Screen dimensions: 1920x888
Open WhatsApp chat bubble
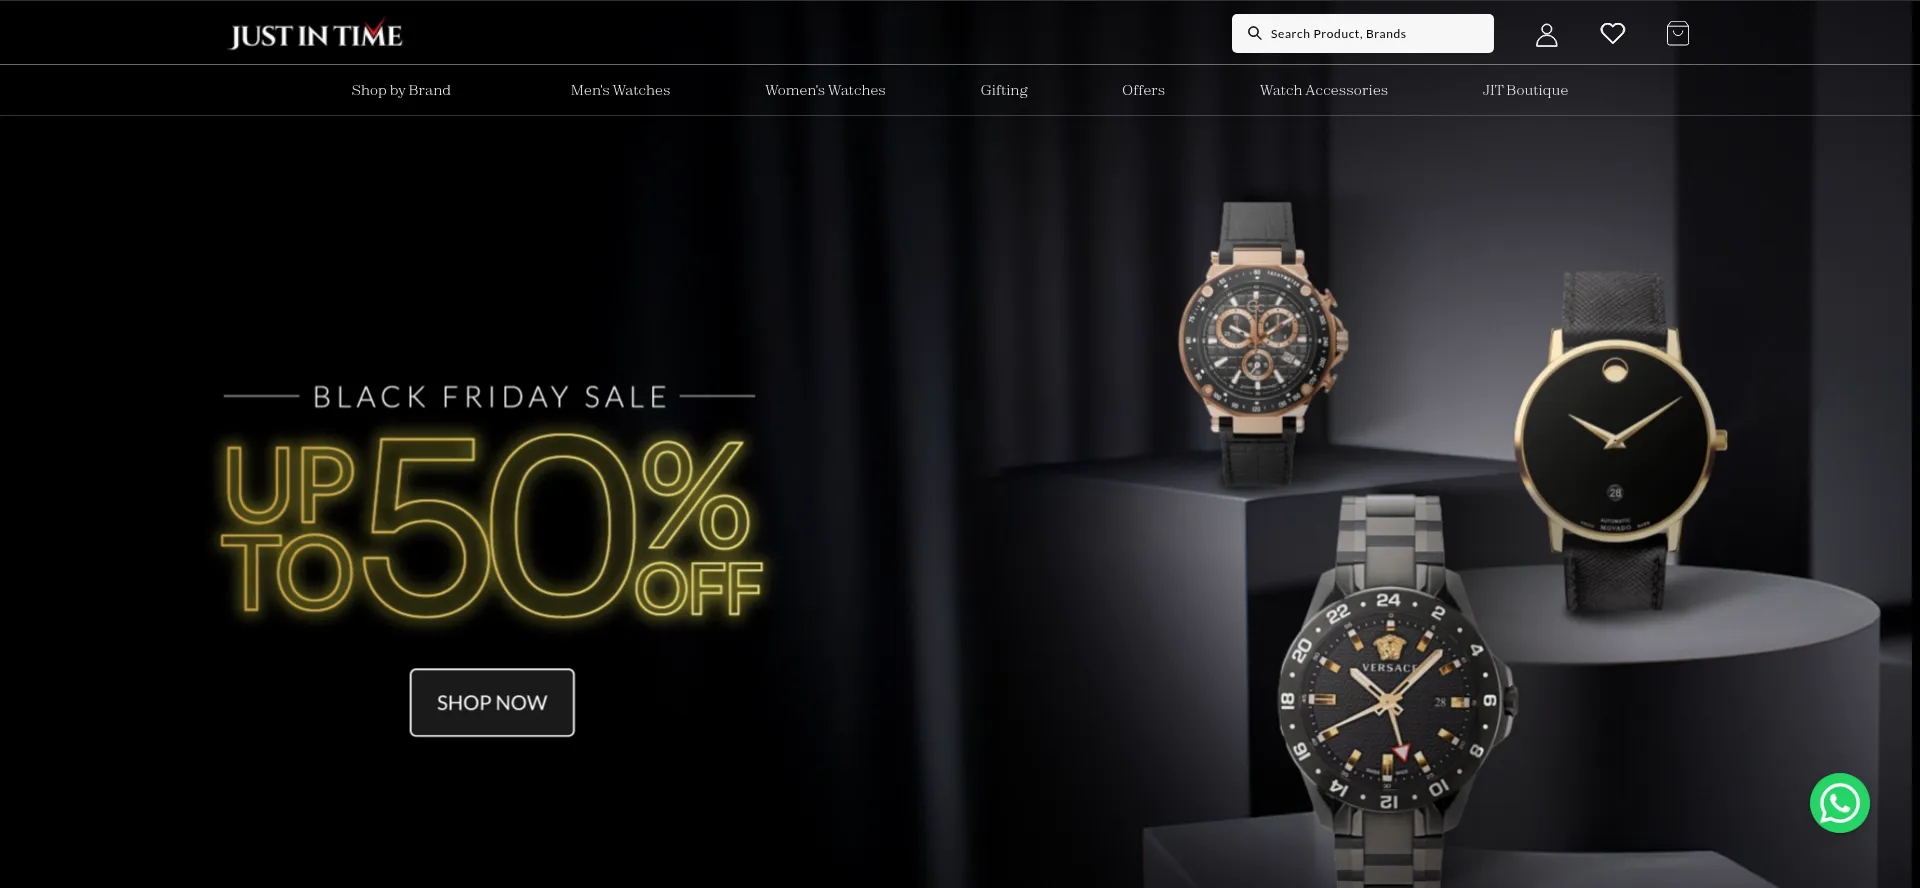[1839, 803]
